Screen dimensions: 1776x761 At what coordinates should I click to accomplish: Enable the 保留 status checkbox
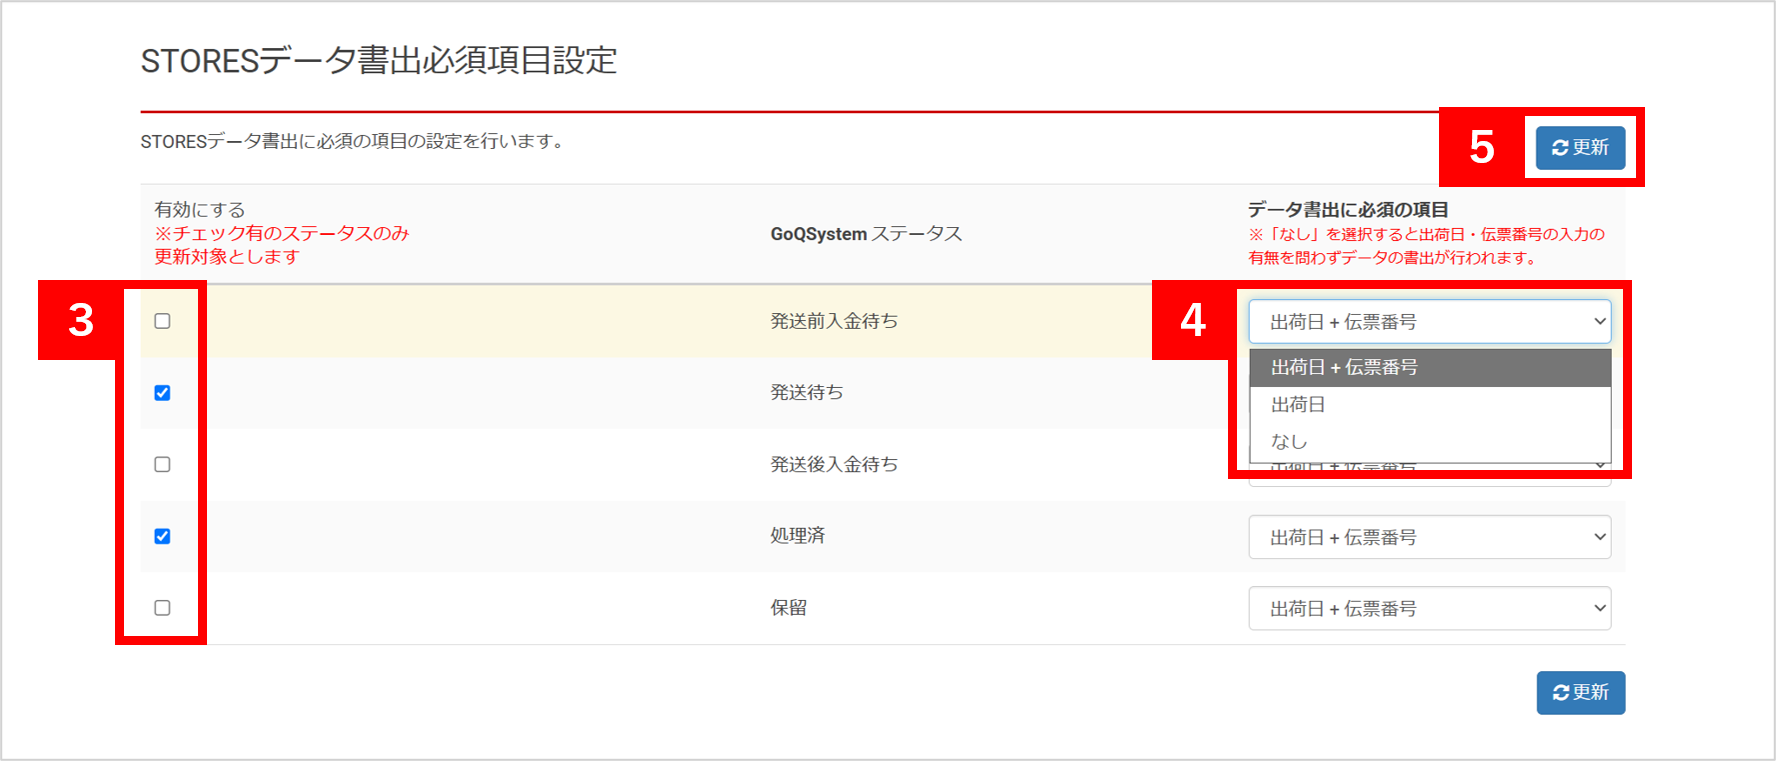(162, 608)
